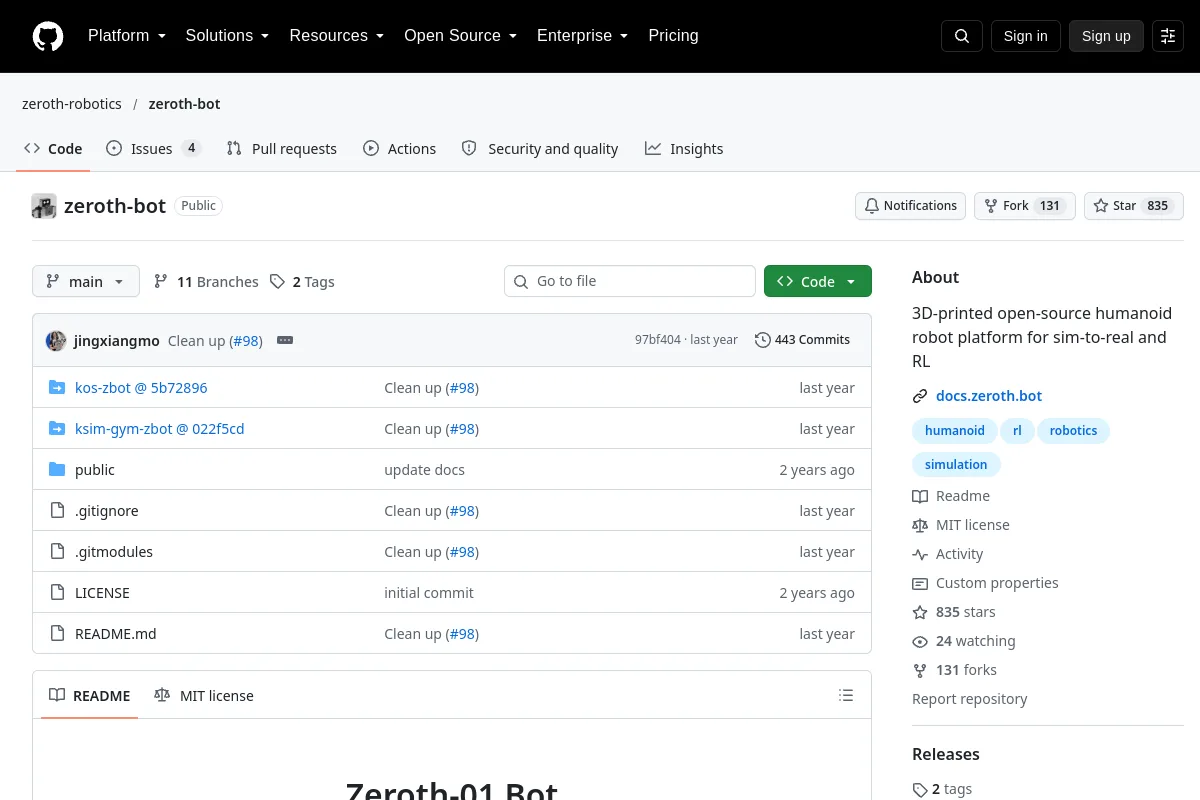
Task: Open Readme in the About sidebar
Action: [x=951, y=496]
